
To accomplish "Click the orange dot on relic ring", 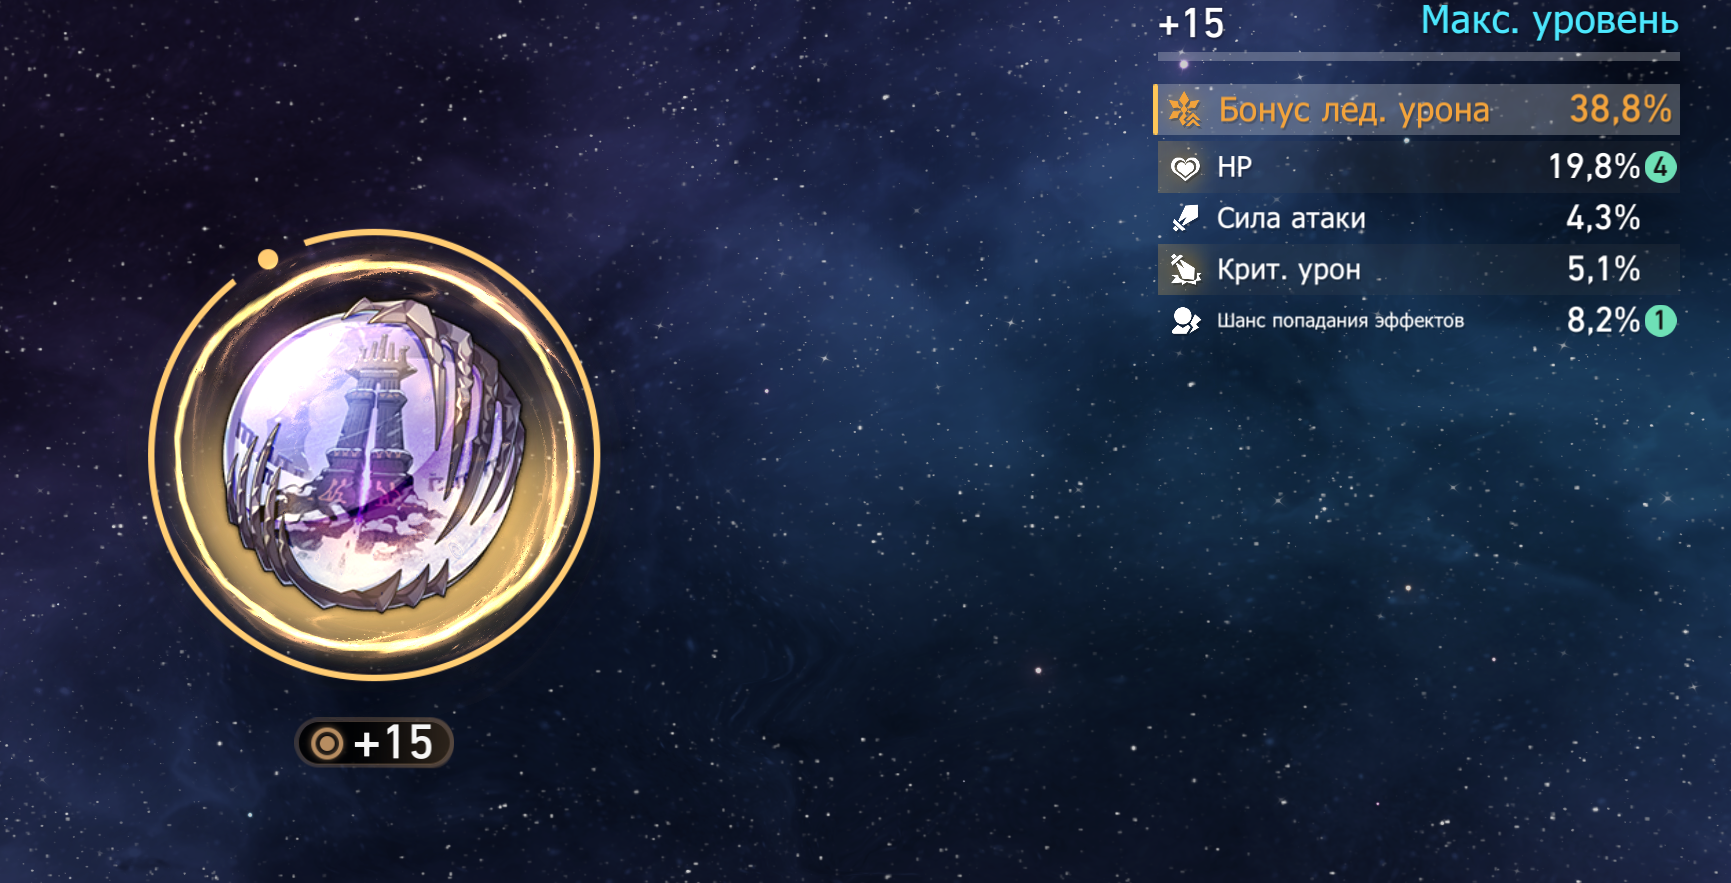I will pyautogui.click(x=267, y=259).
